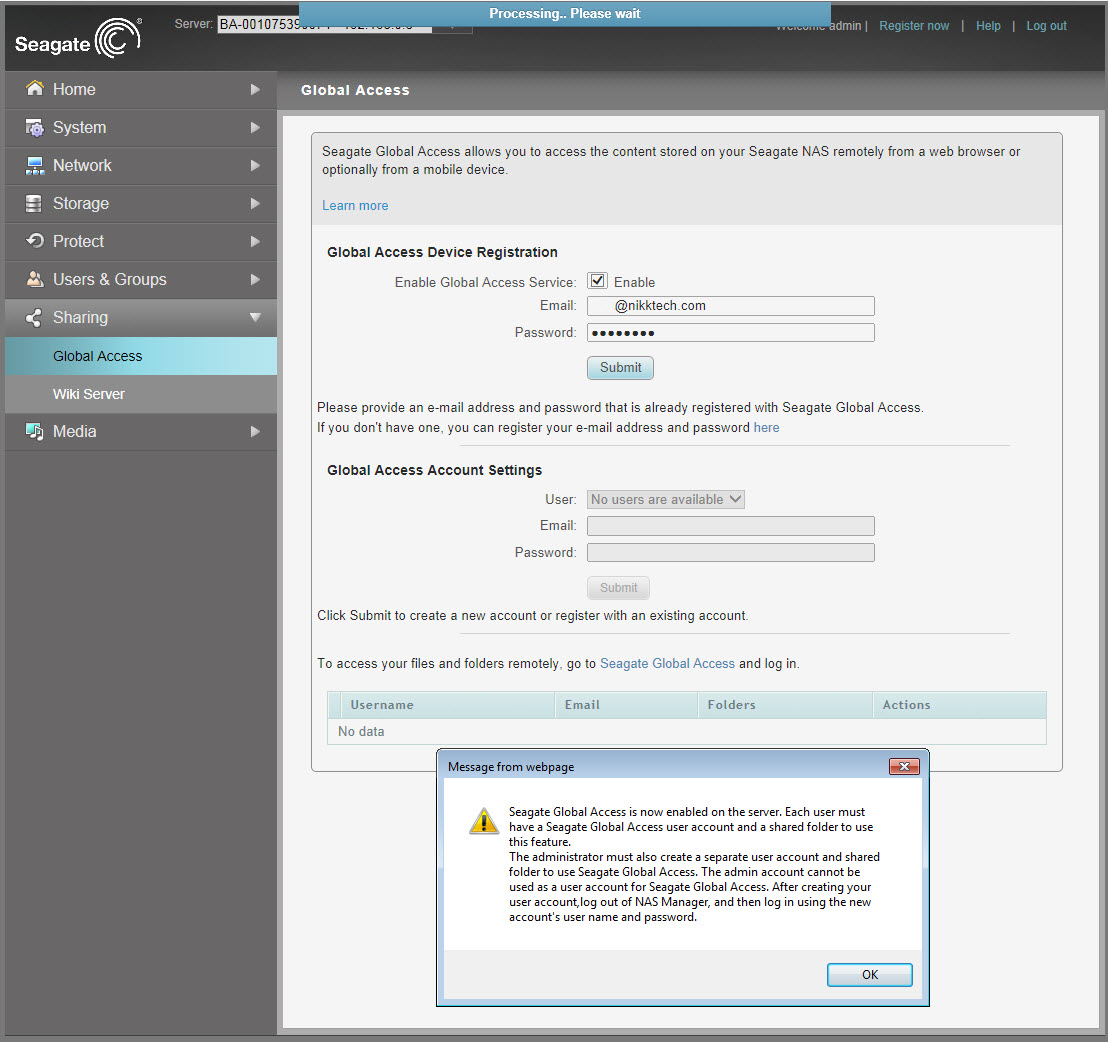Expand the Media menu arrow
This screenshot has height=1042, width=1108.
pyautogui.click(x=255, y=432)
